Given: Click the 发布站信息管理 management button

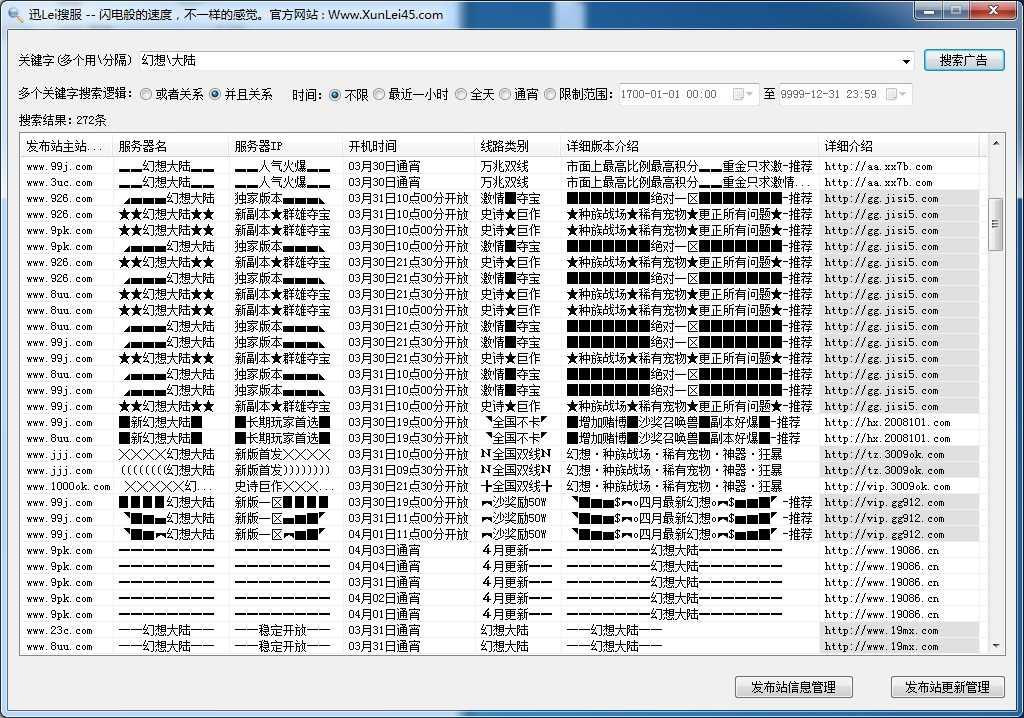Looking at the screenshot, I should 793,687.
